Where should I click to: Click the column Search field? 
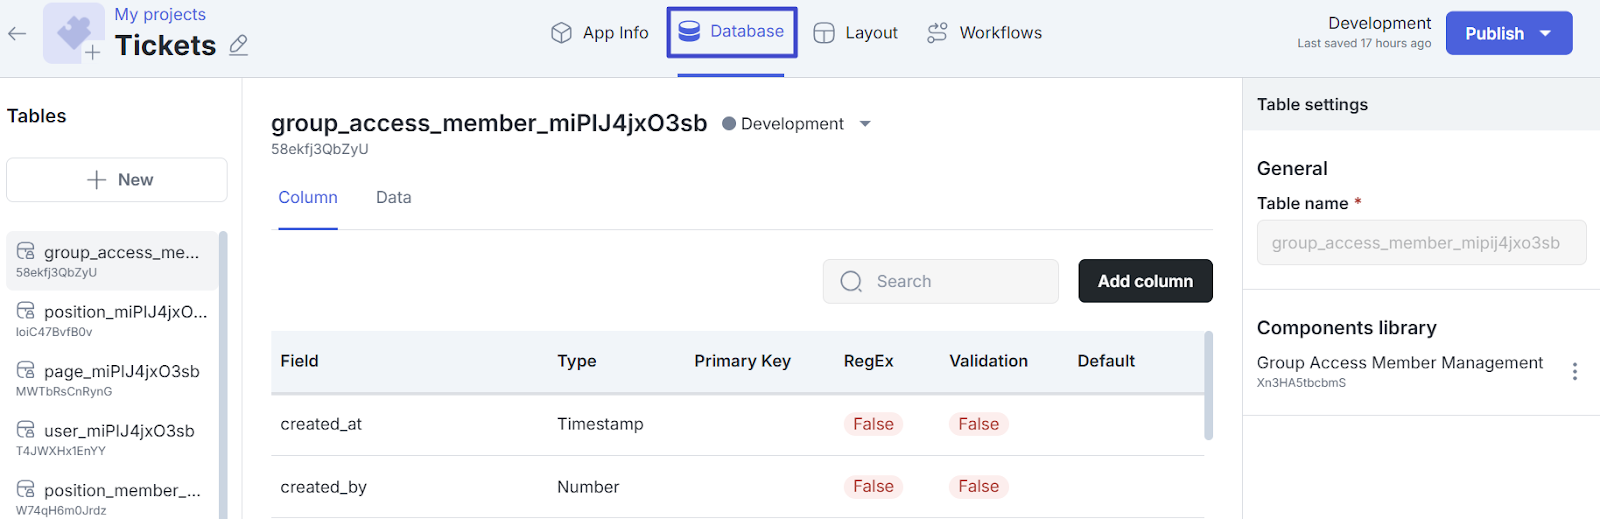(x=940, y=281)
